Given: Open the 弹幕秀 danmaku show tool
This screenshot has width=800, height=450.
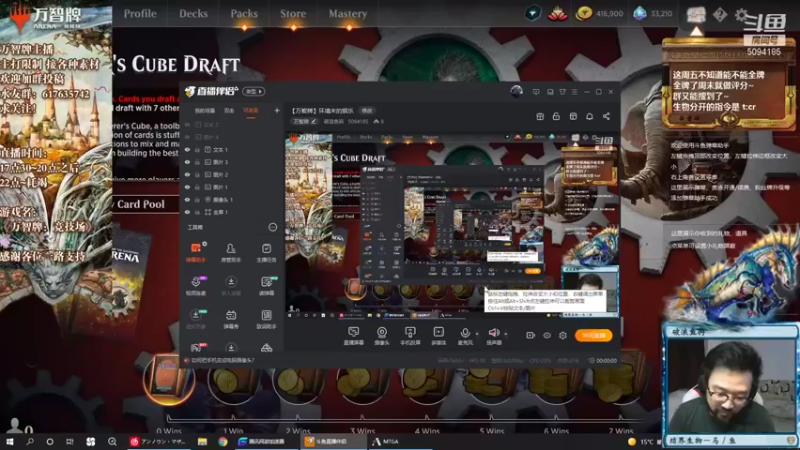Looking at the screenshot, I should coord(231,318).
